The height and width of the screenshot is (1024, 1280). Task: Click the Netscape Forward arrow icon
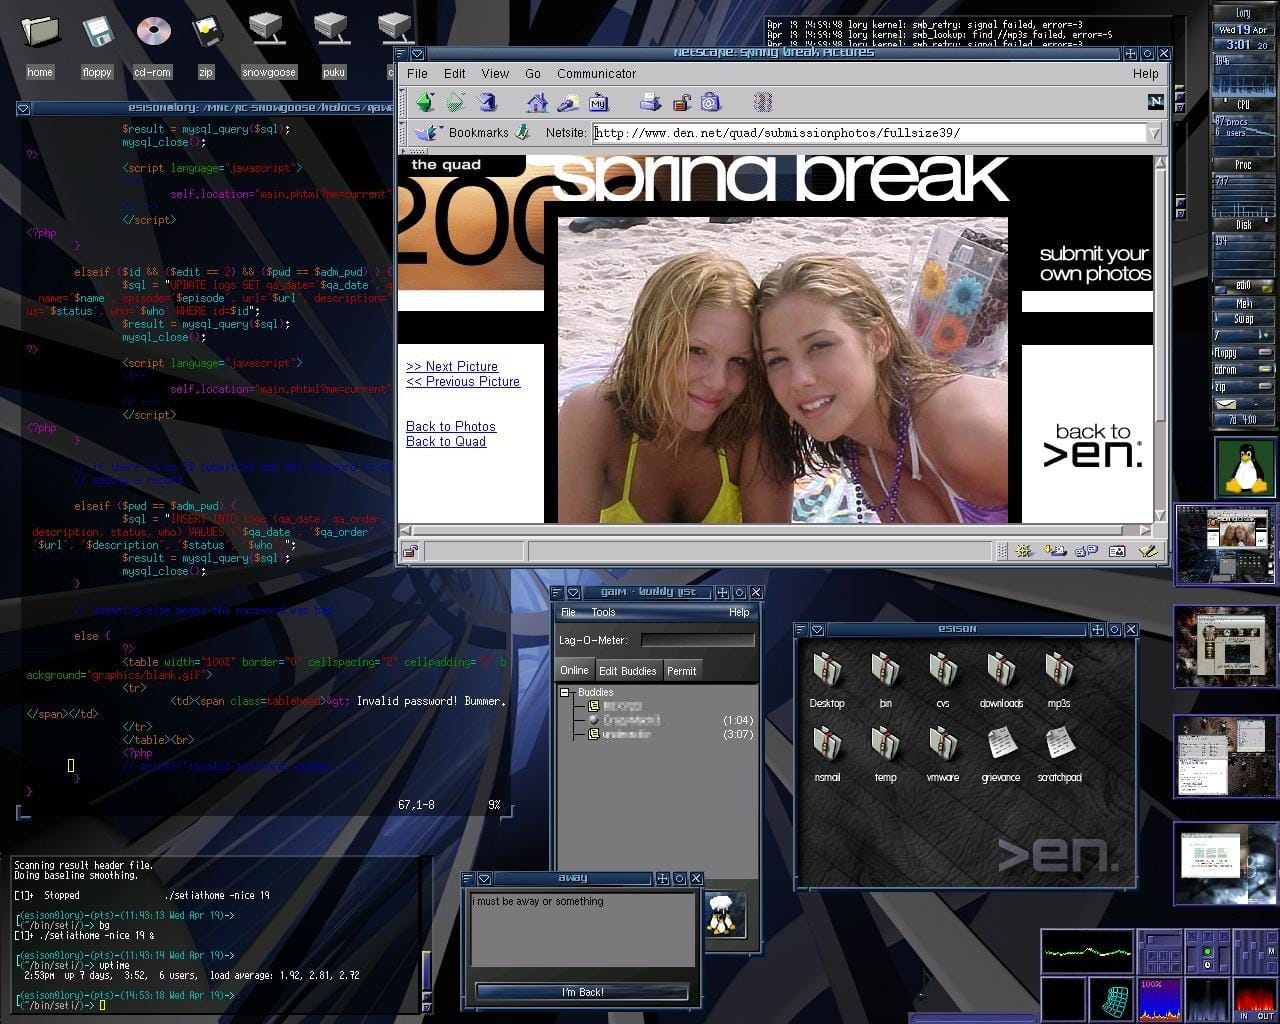click(455, 102)
